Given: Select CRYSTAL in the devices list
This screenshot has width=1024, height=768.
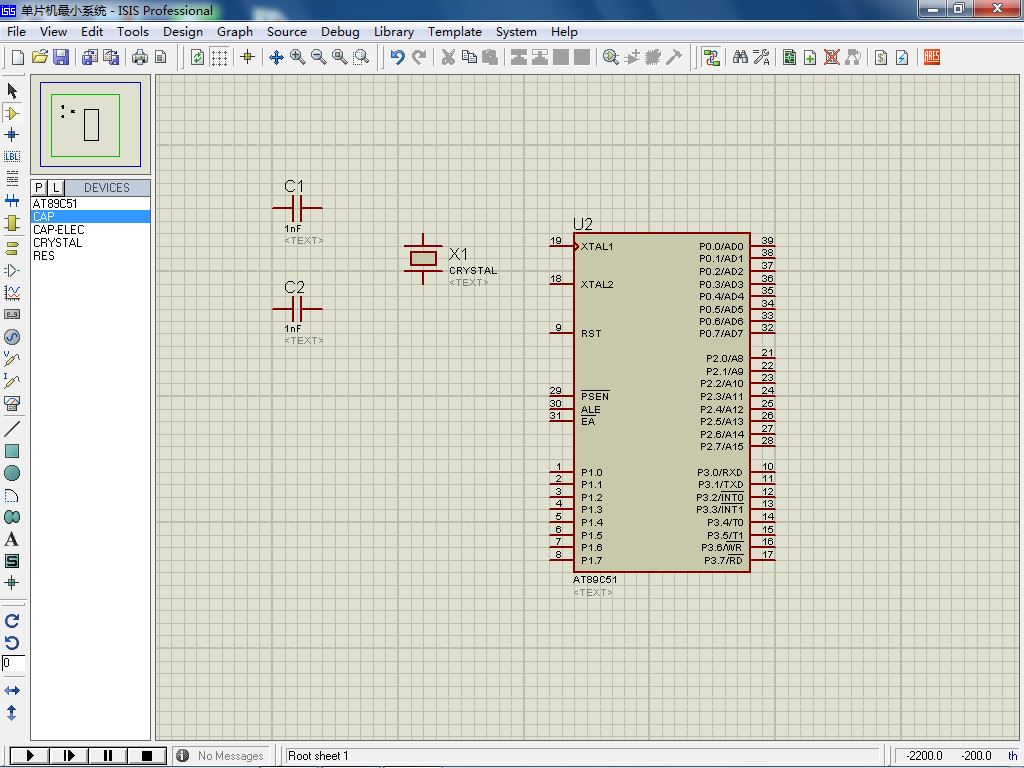Looking at the screenshot, I should pos(57,243).
